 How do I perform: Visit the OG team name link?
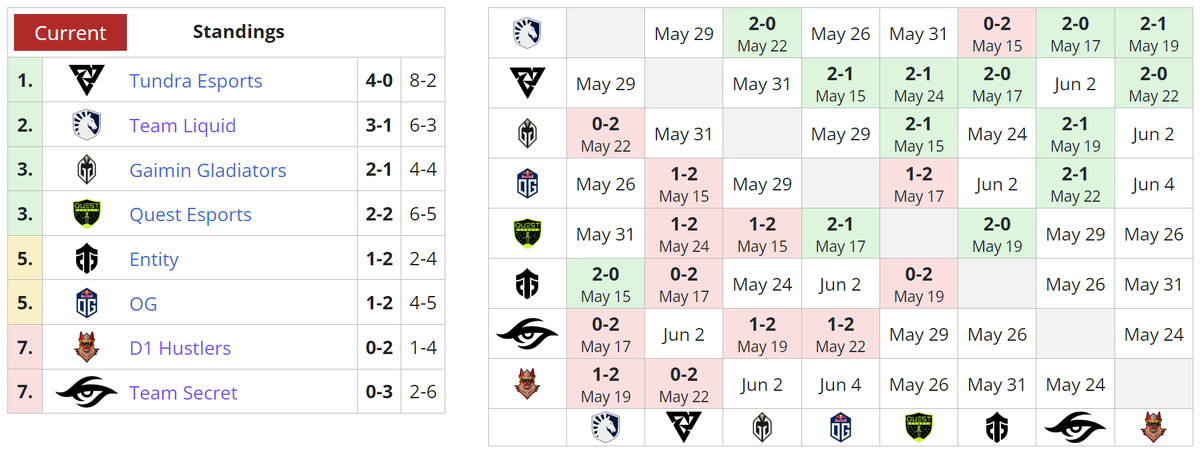point(143,304)
